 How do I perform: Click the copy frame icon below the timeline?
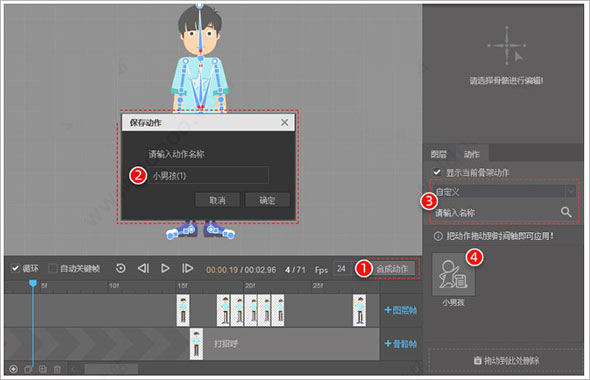[28, 369]
